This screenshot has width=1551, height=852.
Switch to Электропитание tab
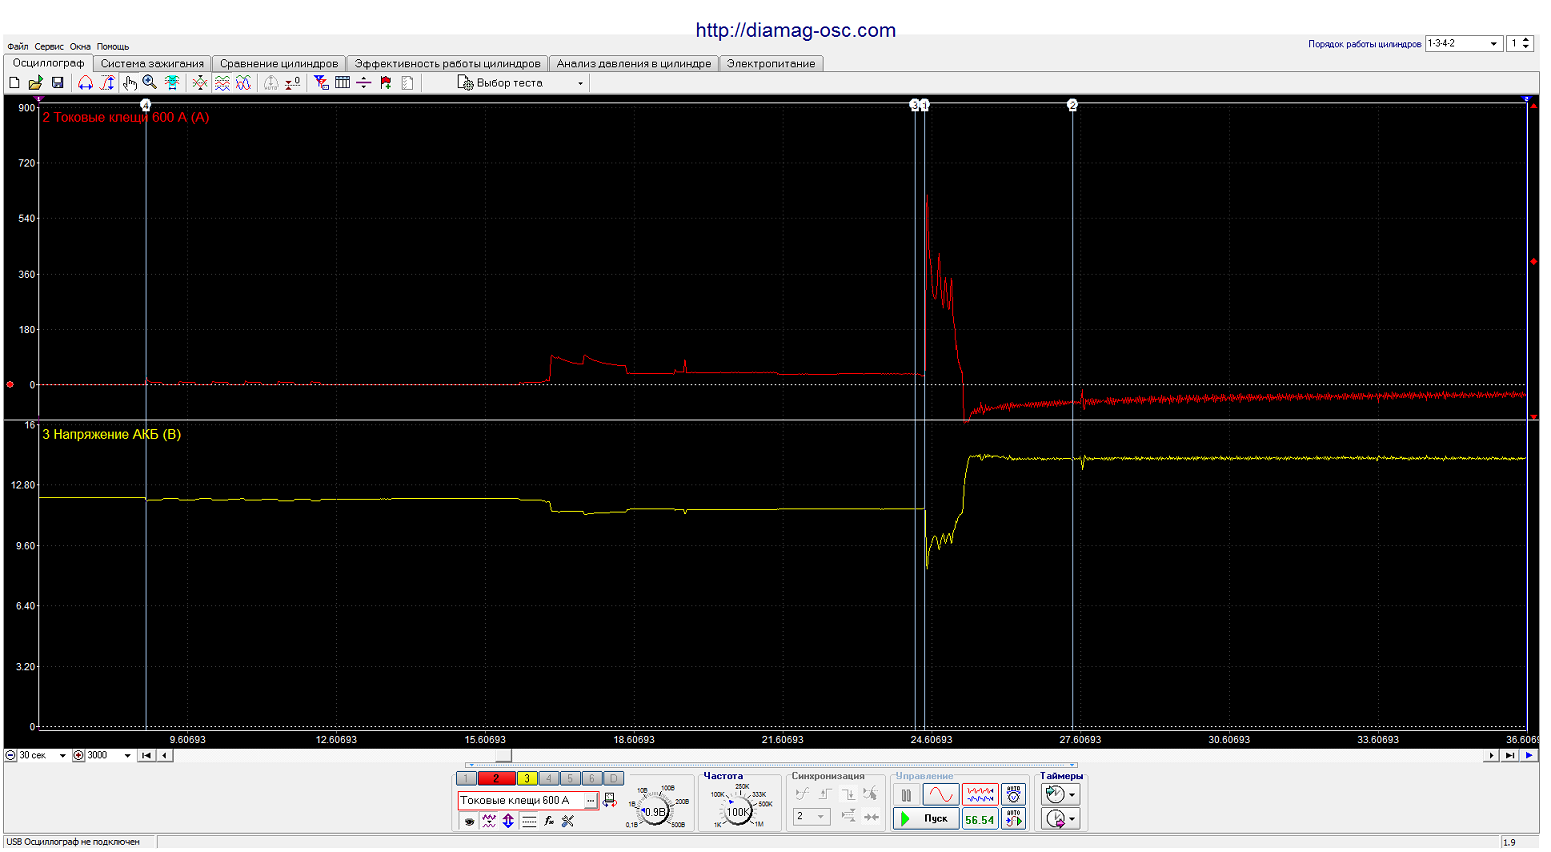point(771,63)
